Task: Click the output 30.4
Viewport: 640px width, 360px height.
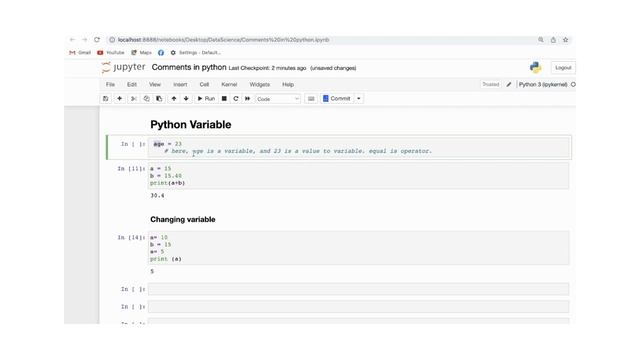Action: tap(157, 196)
